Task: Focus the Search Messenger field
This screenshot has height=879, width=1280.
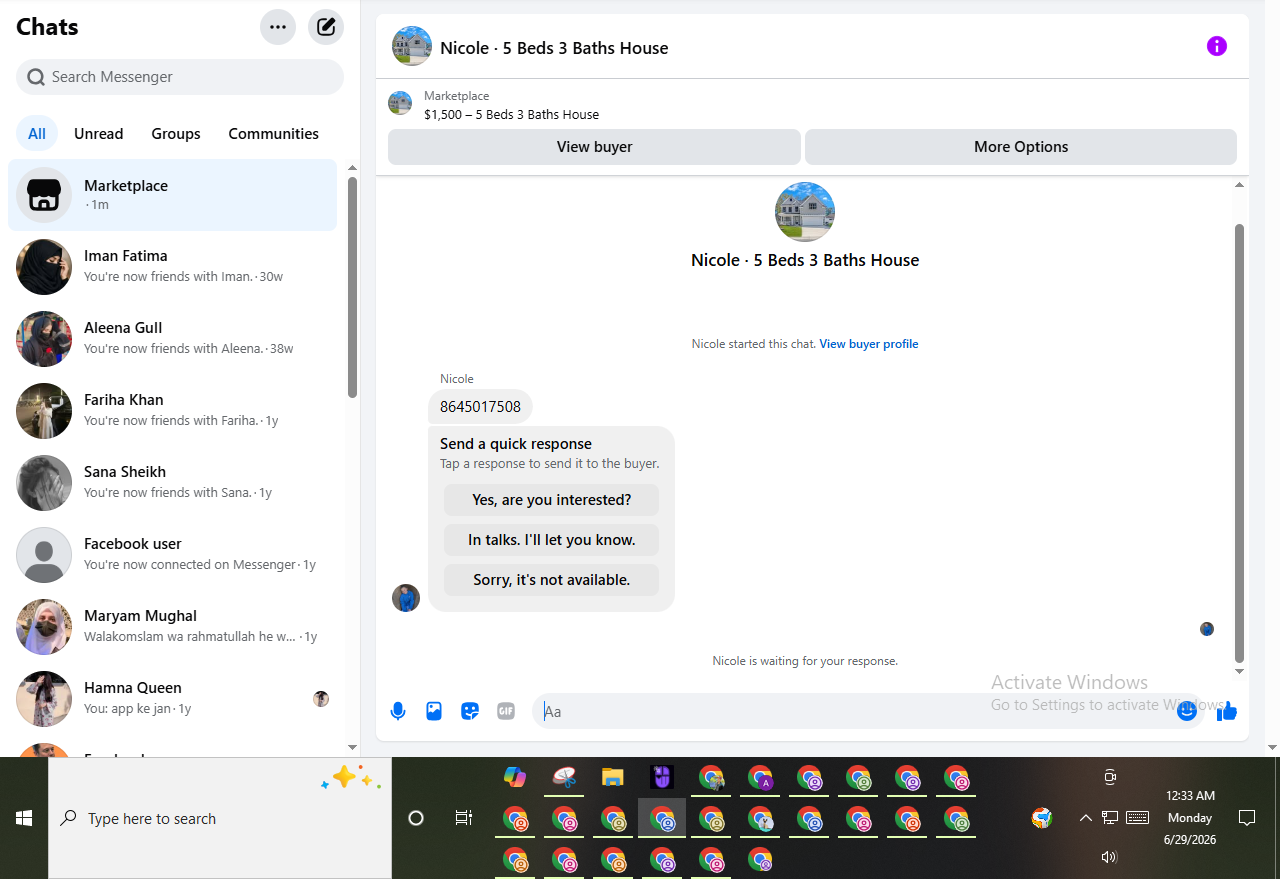Action: tap(180, 77)
